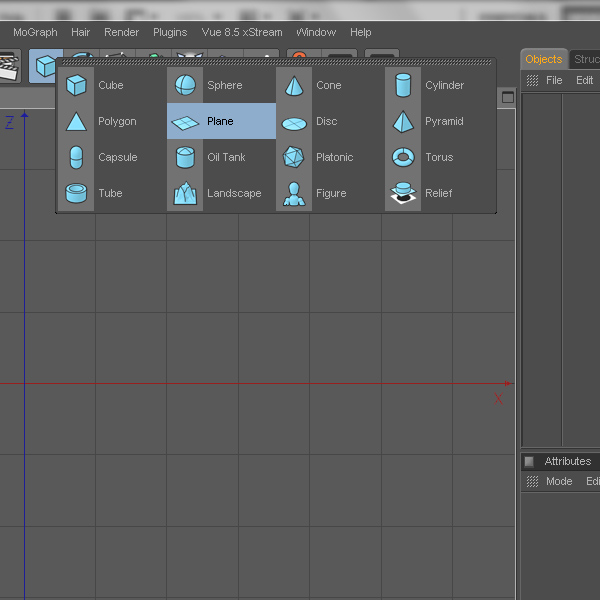Insert an Oil Tank primitive
This screenshot has height=600, width=600.
click(x=221, y=157)
